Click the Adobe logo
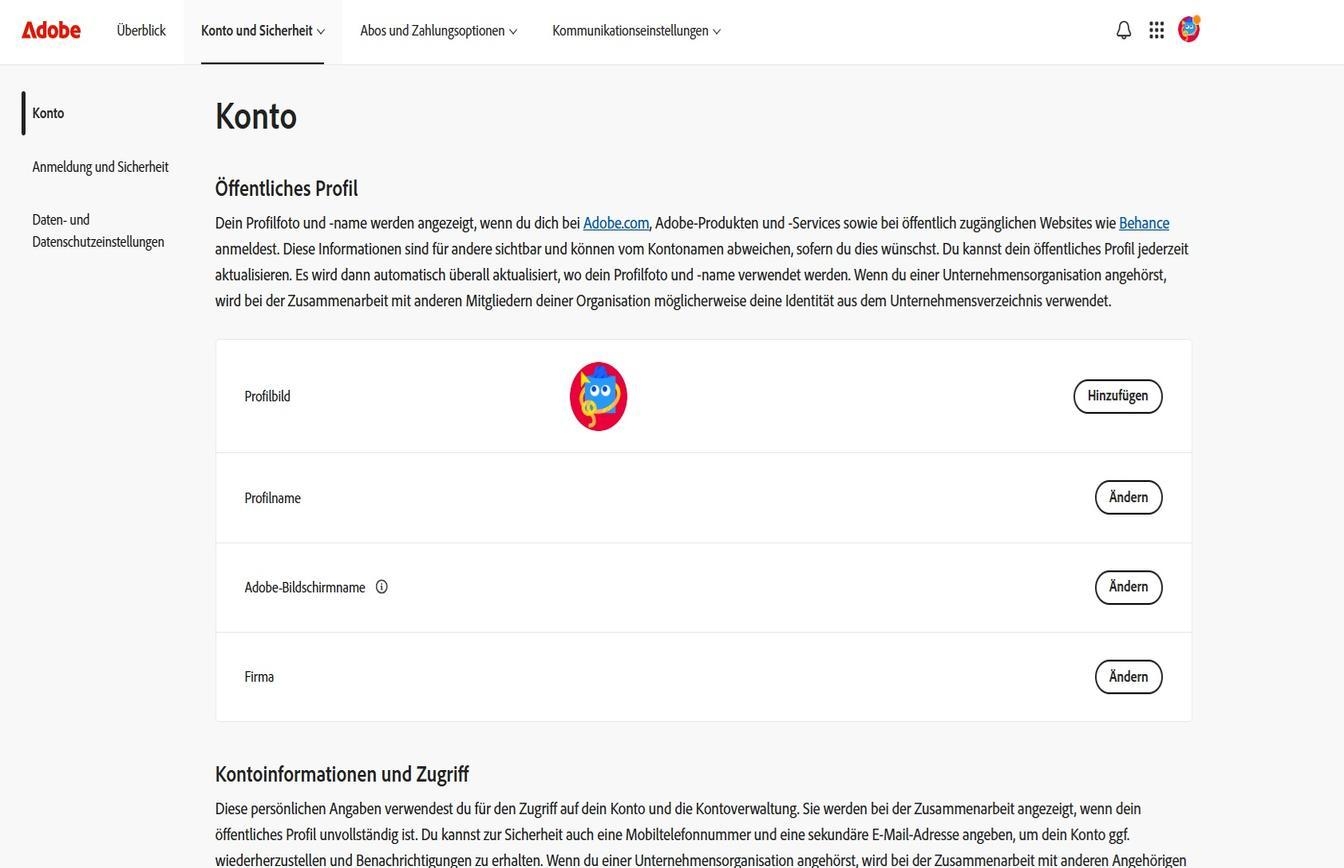Image resolution: width=1344 pixels, height=868 pixels. pos(50,29)
